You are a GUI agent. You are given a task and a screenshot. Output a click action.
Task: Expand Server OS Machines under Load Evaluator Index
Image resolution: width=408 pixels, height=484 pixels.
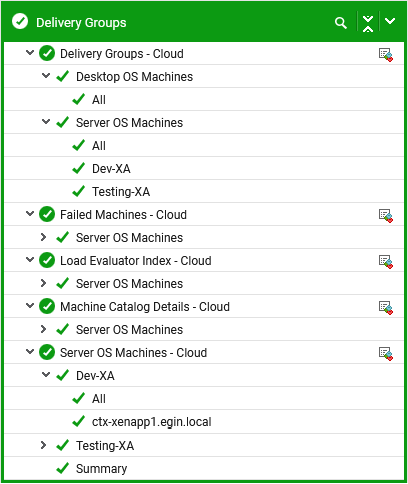[43, 283]
